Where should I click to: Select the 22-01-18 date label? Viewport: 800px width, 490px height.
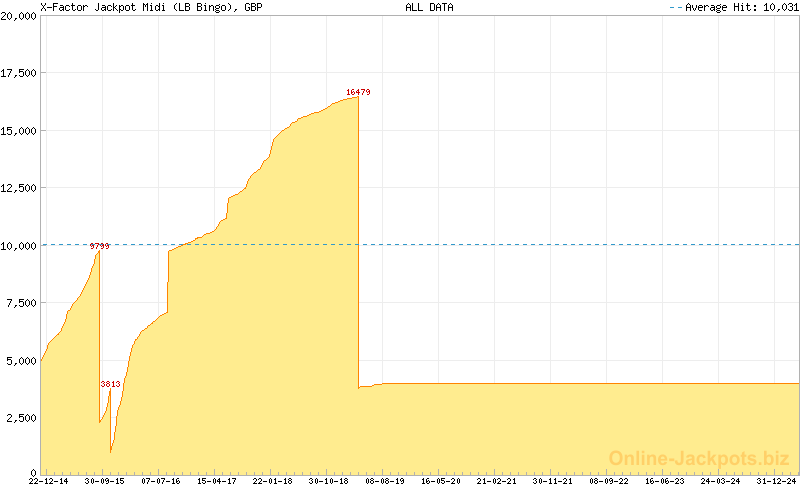tap(272, 481)
